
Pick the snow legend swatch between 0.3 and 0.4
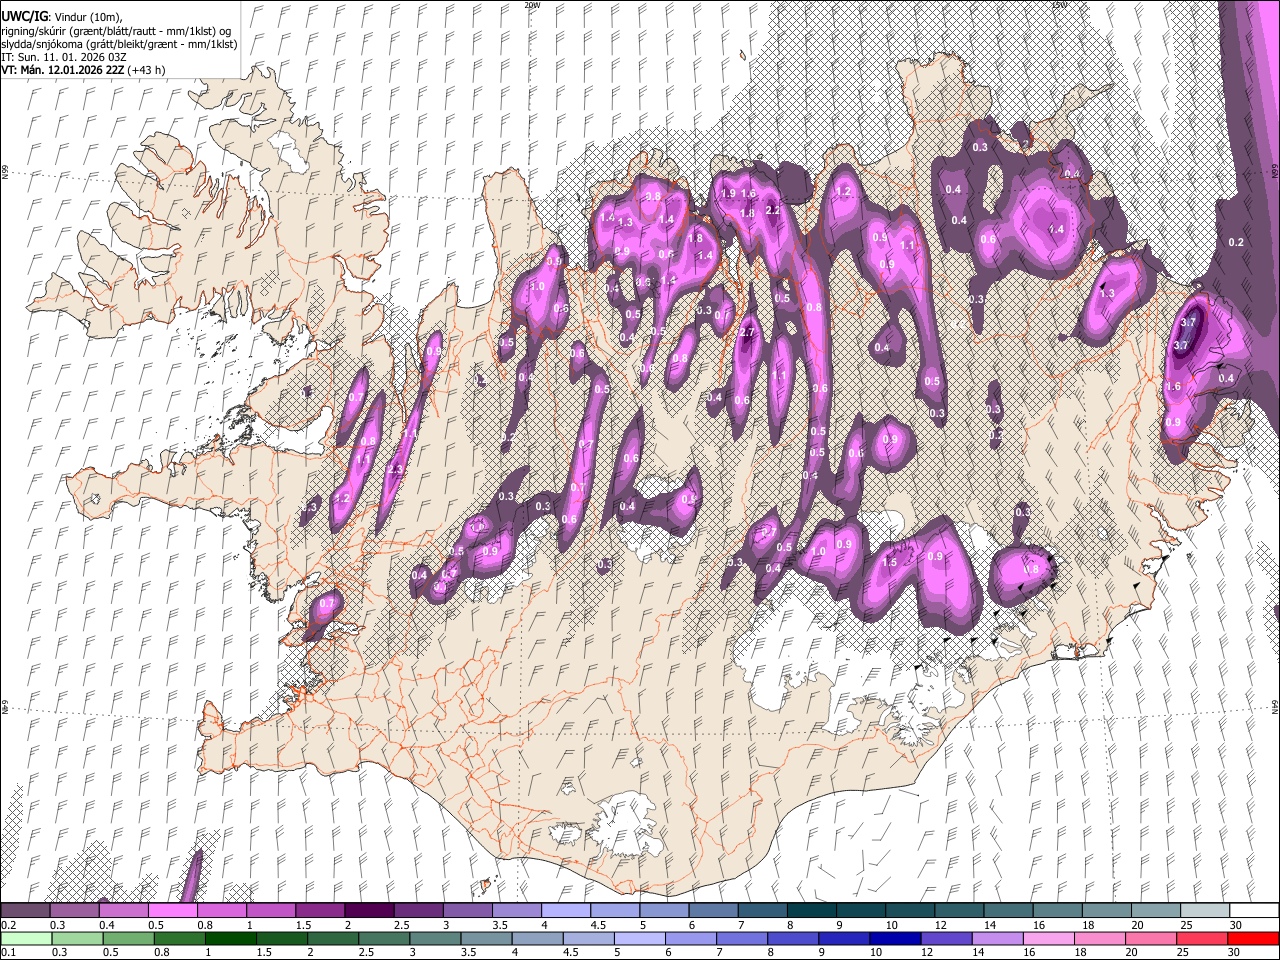click(74, 911)
